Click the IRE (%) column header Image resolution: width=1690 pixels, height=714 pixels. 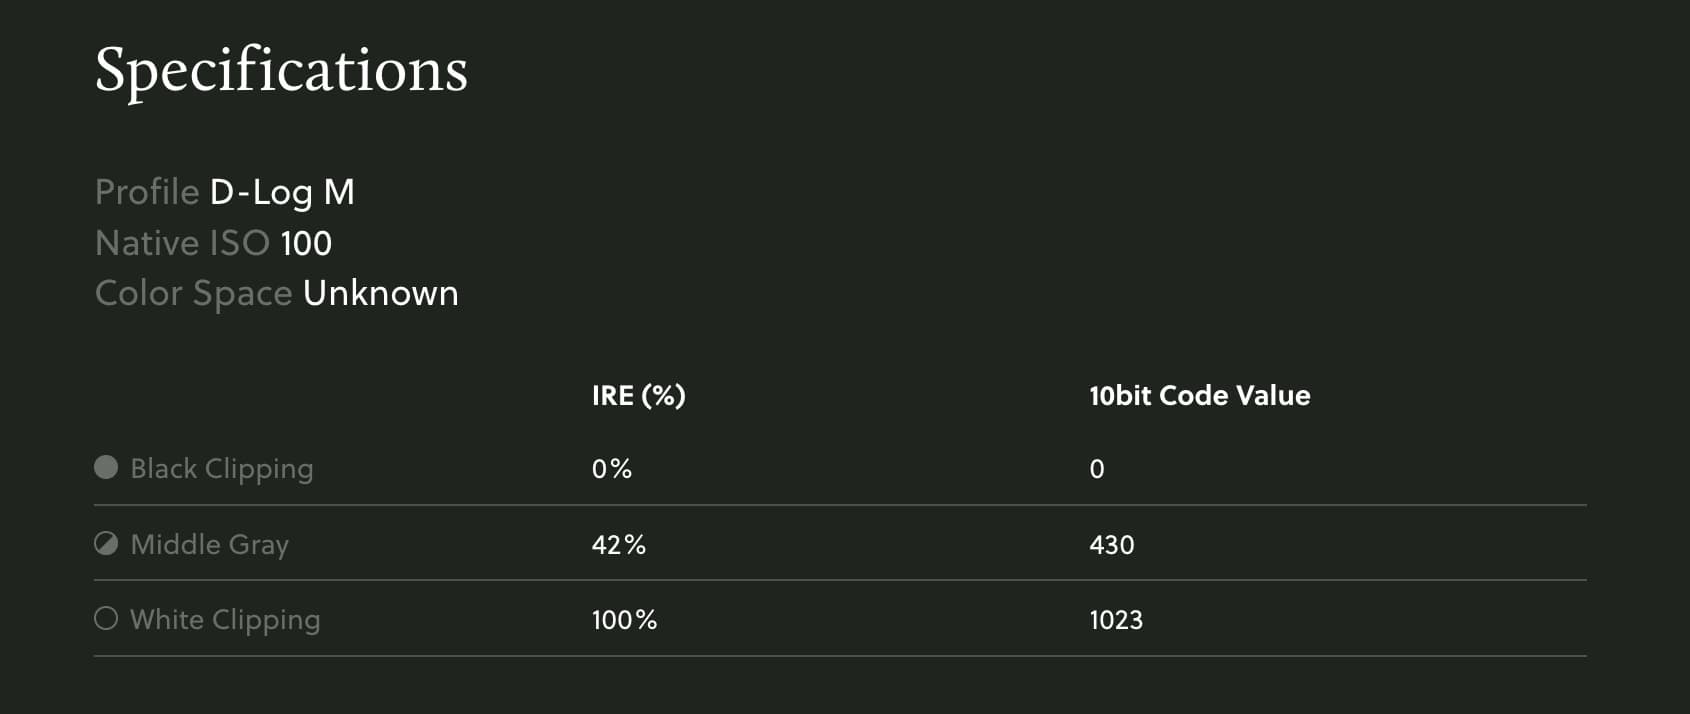click(x=638, y=396)
